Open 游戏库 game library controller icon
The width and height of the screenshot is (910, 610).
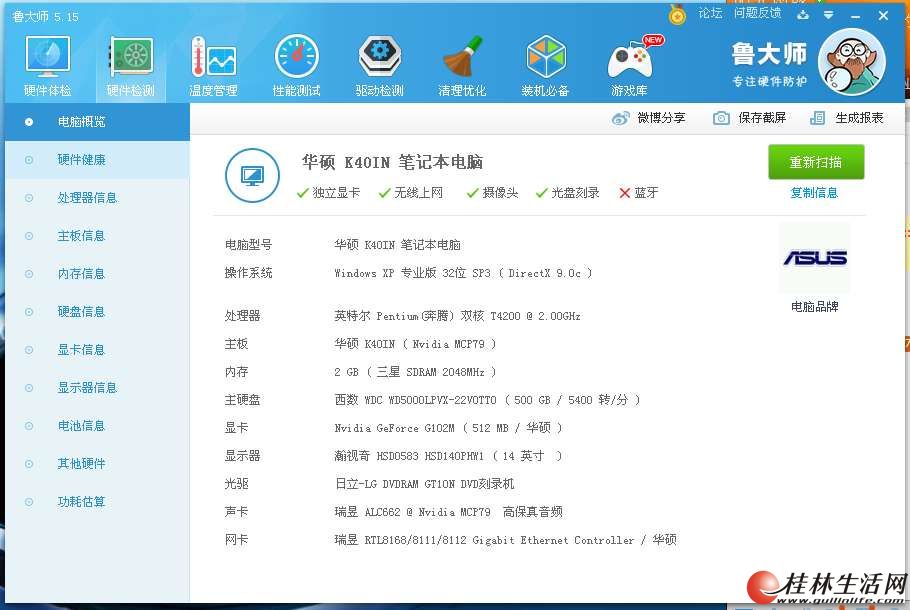tap(630, 59)
